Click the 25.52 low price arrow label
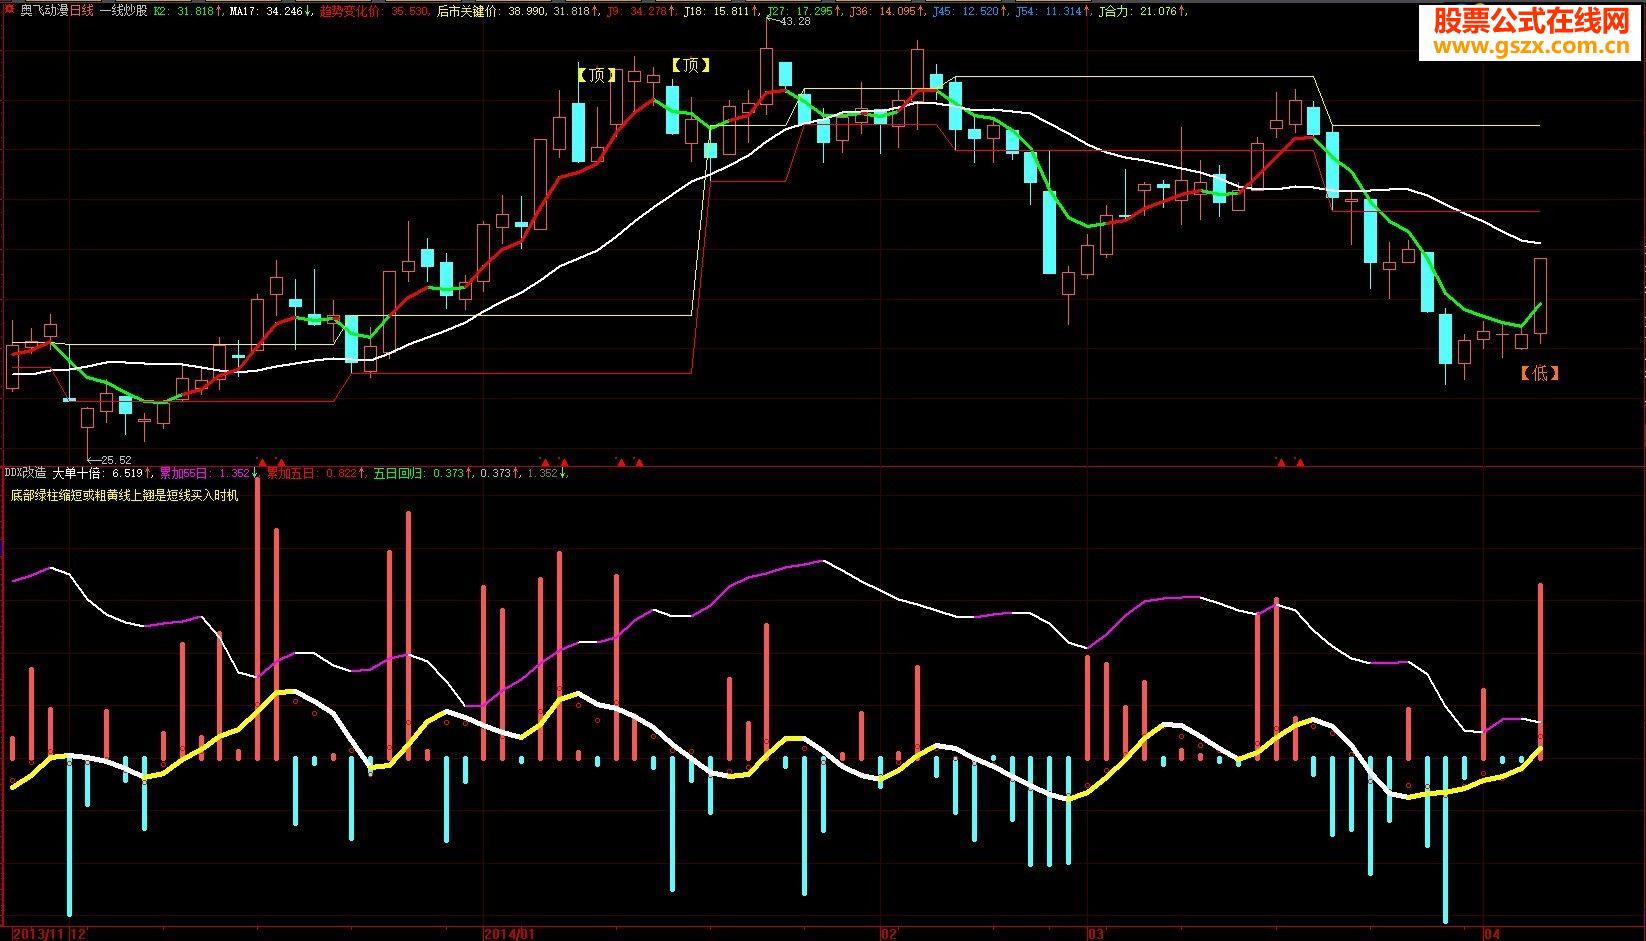1646x941 pixels. 110,460
